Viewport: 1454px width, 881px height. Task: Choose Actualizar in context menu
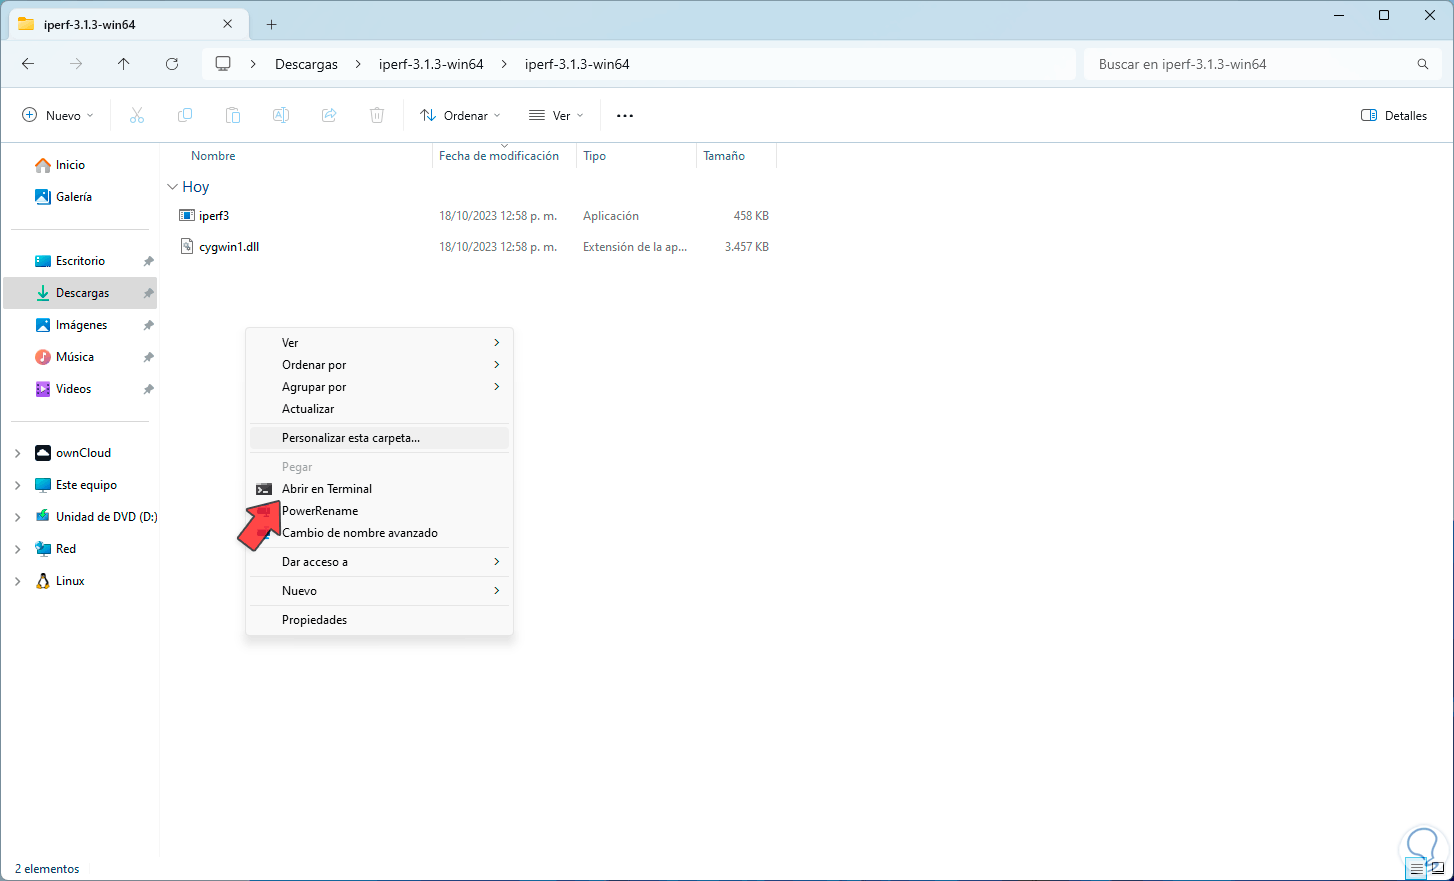[379, 409]
